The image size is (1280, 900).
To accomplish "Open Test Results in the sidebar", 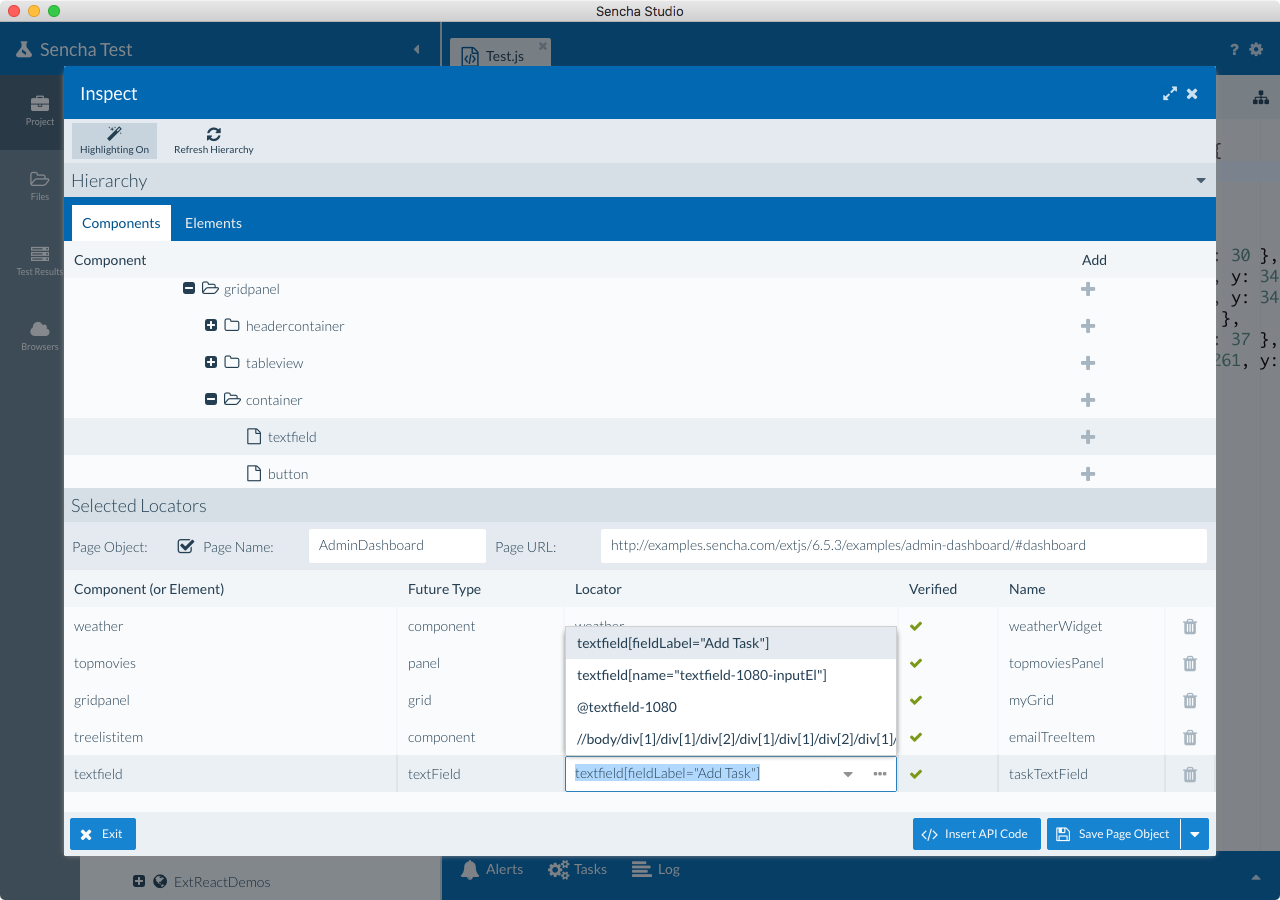I will (40, 261).
